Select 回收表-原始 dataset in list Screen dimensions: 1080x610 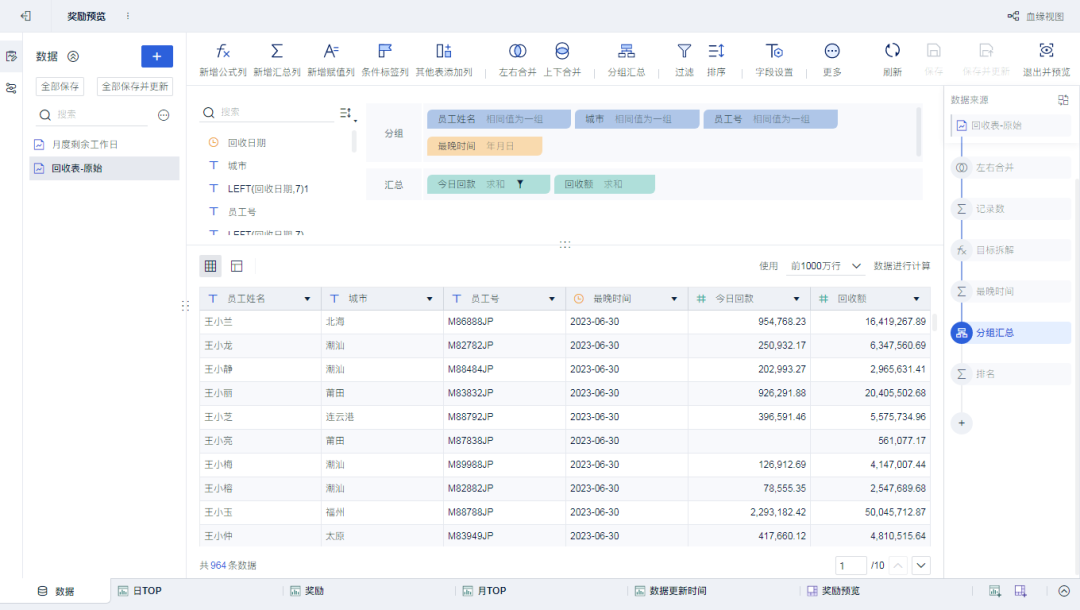(x=104, y=168)
